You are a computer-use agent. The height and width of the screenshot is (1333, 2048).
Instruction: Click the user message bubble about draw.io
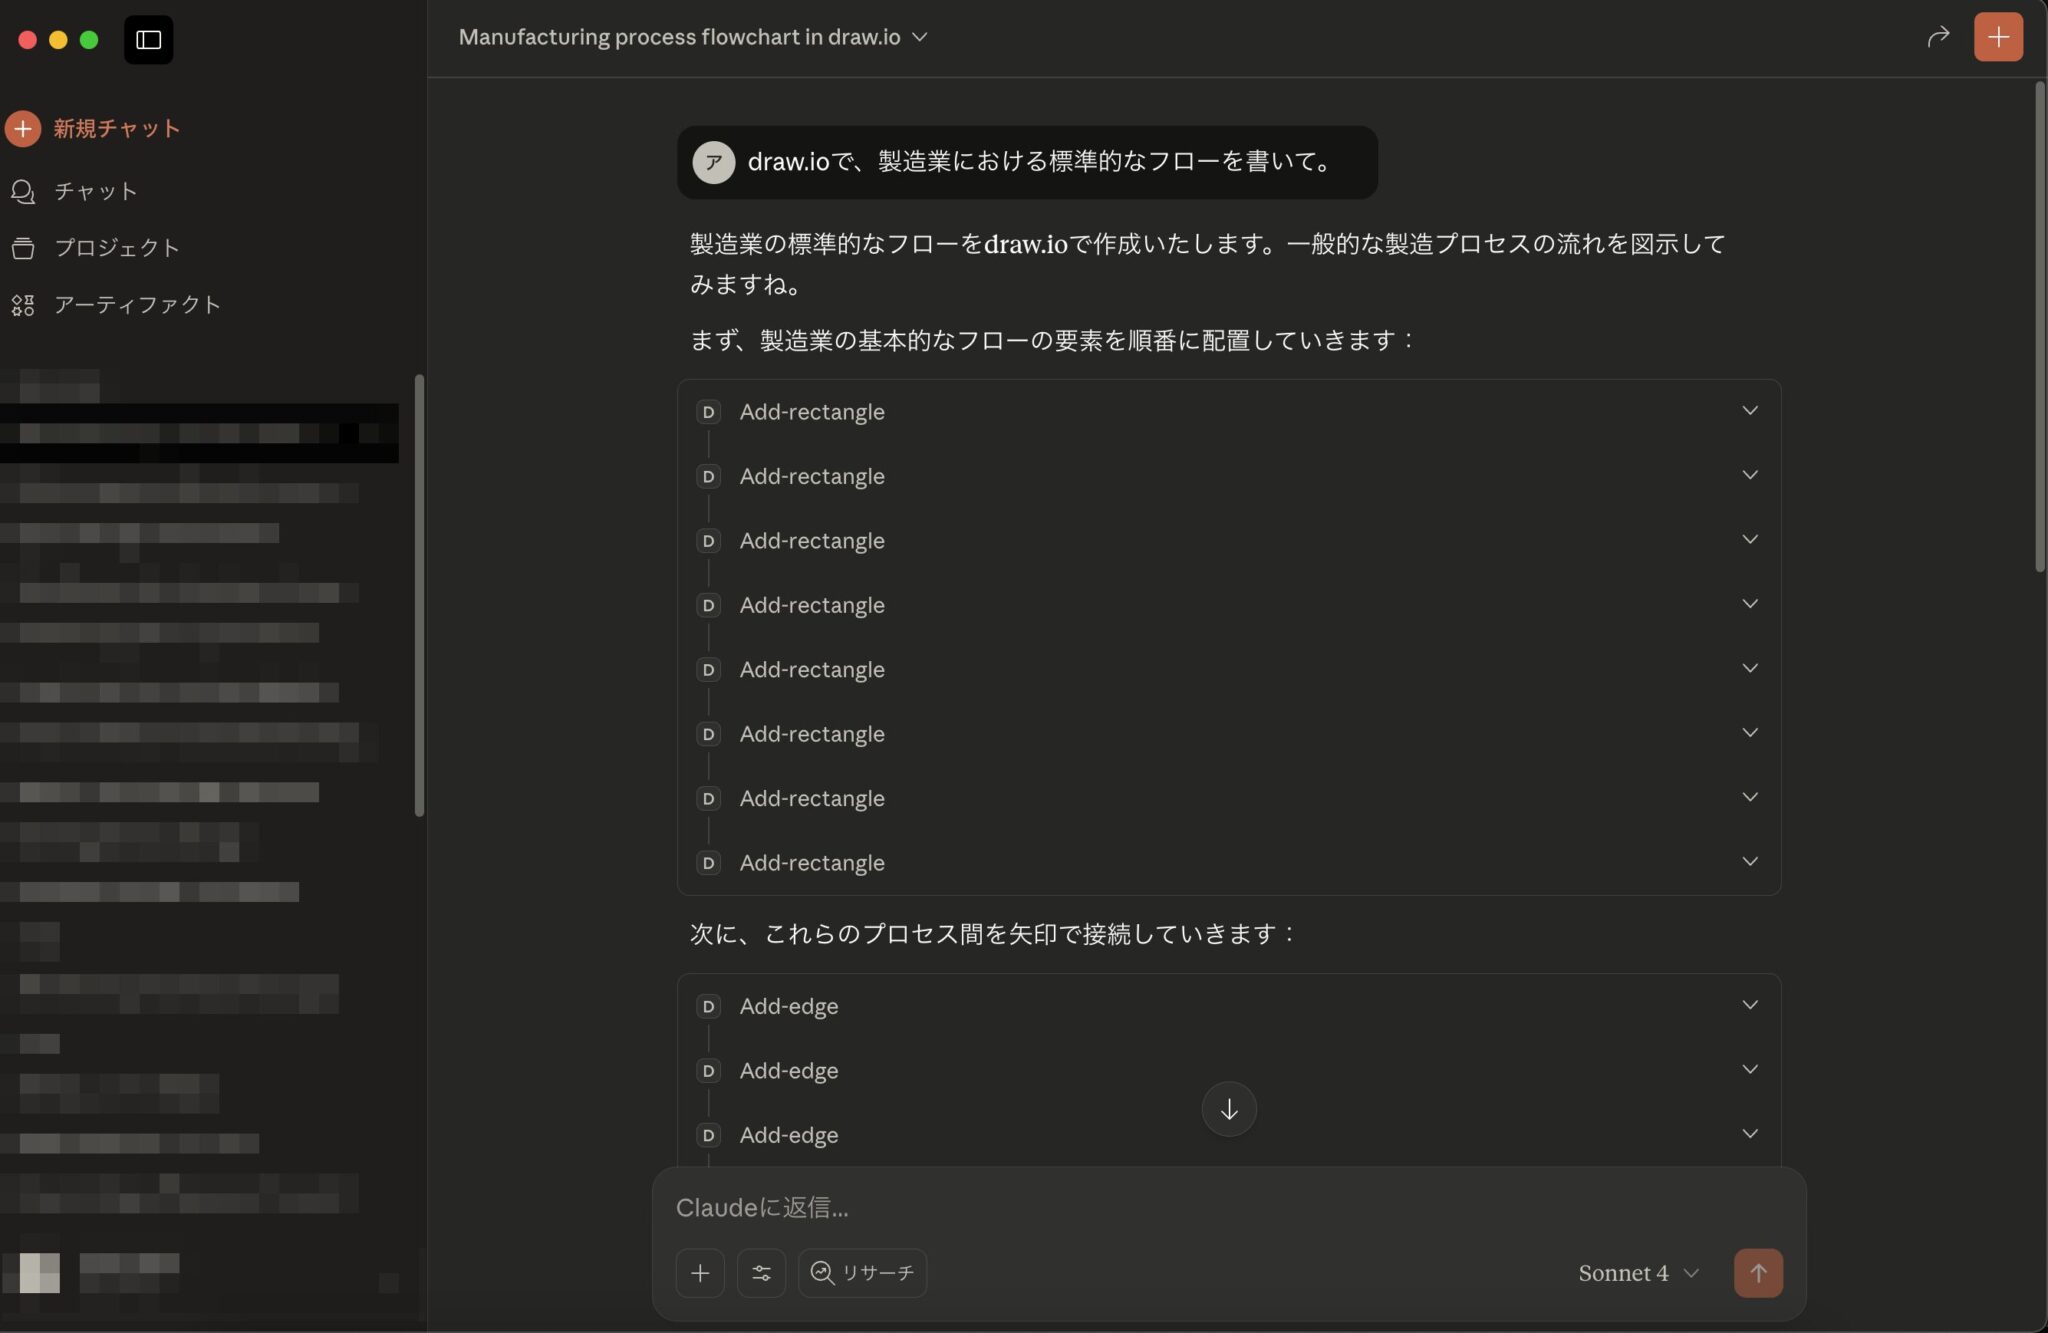(x=1027, y=162)
